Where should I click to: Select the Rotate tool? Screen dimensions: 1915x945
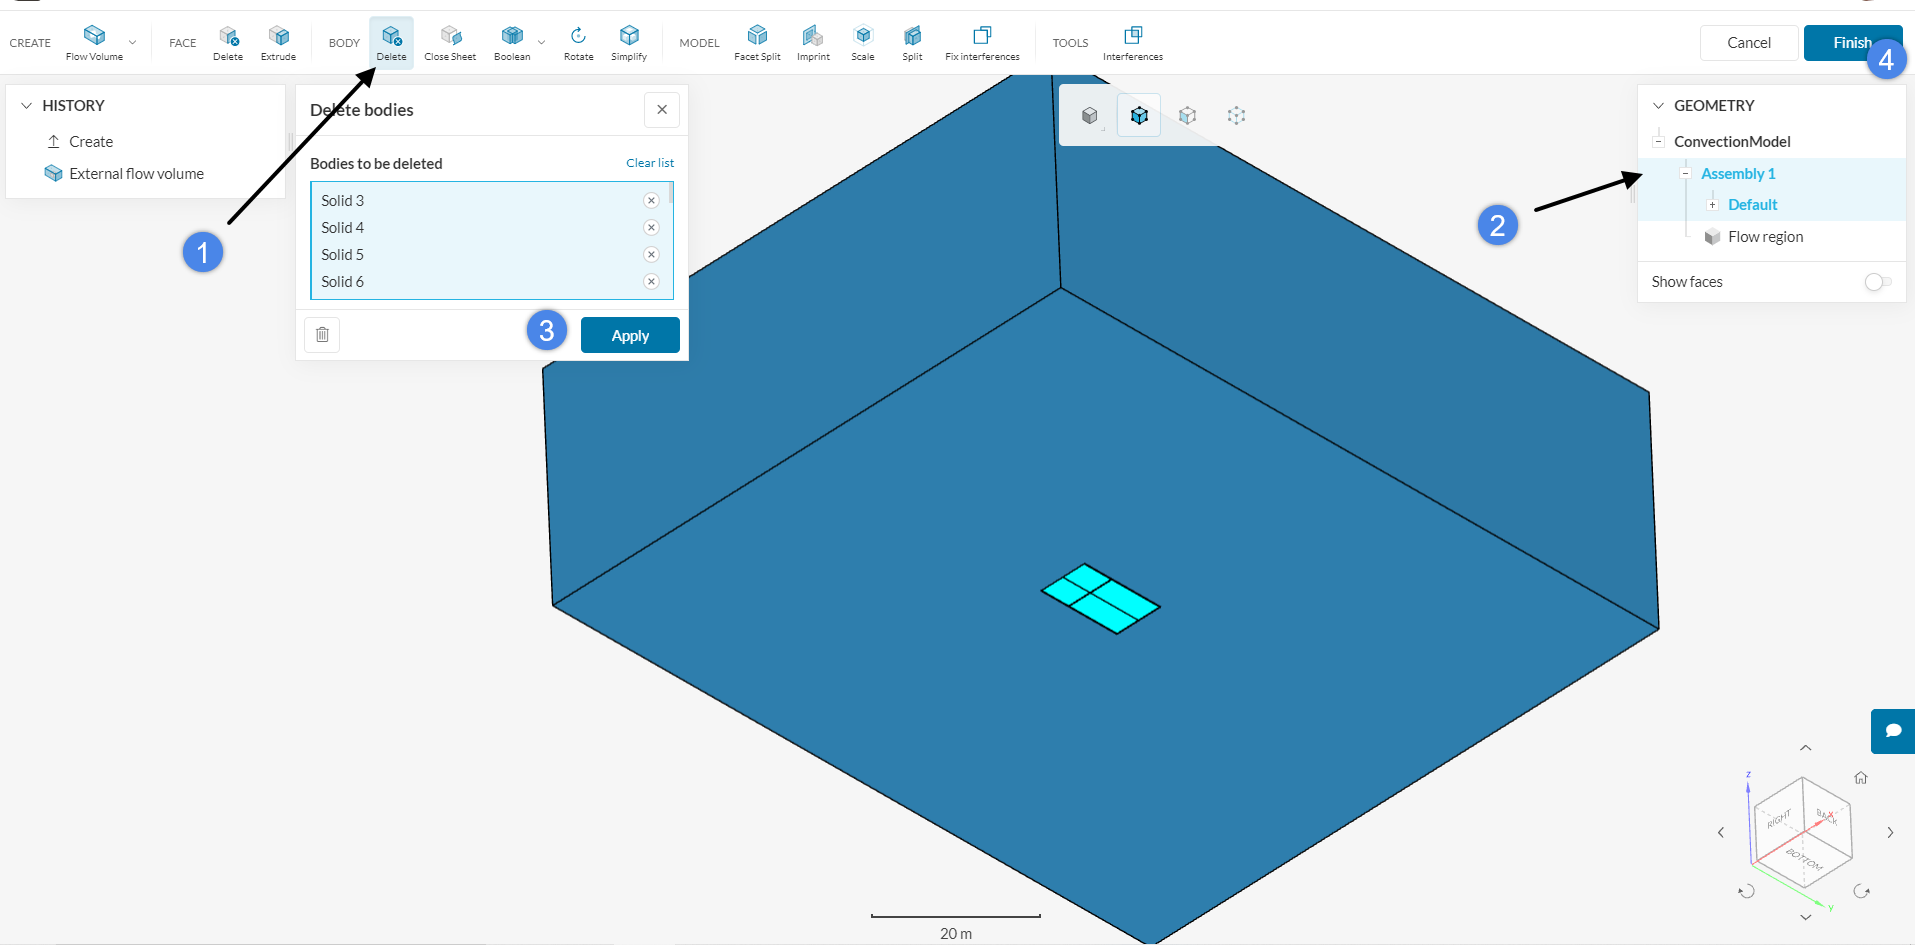[x=578, y=42]
